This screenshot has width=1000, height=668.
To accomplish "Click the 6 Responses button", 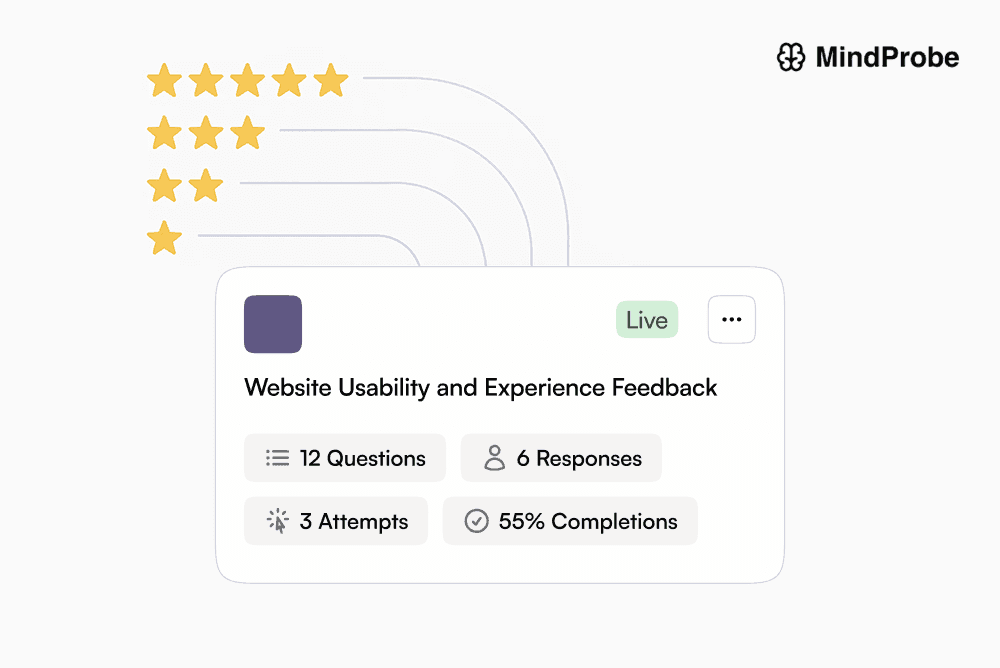I will tap(560, 457).
